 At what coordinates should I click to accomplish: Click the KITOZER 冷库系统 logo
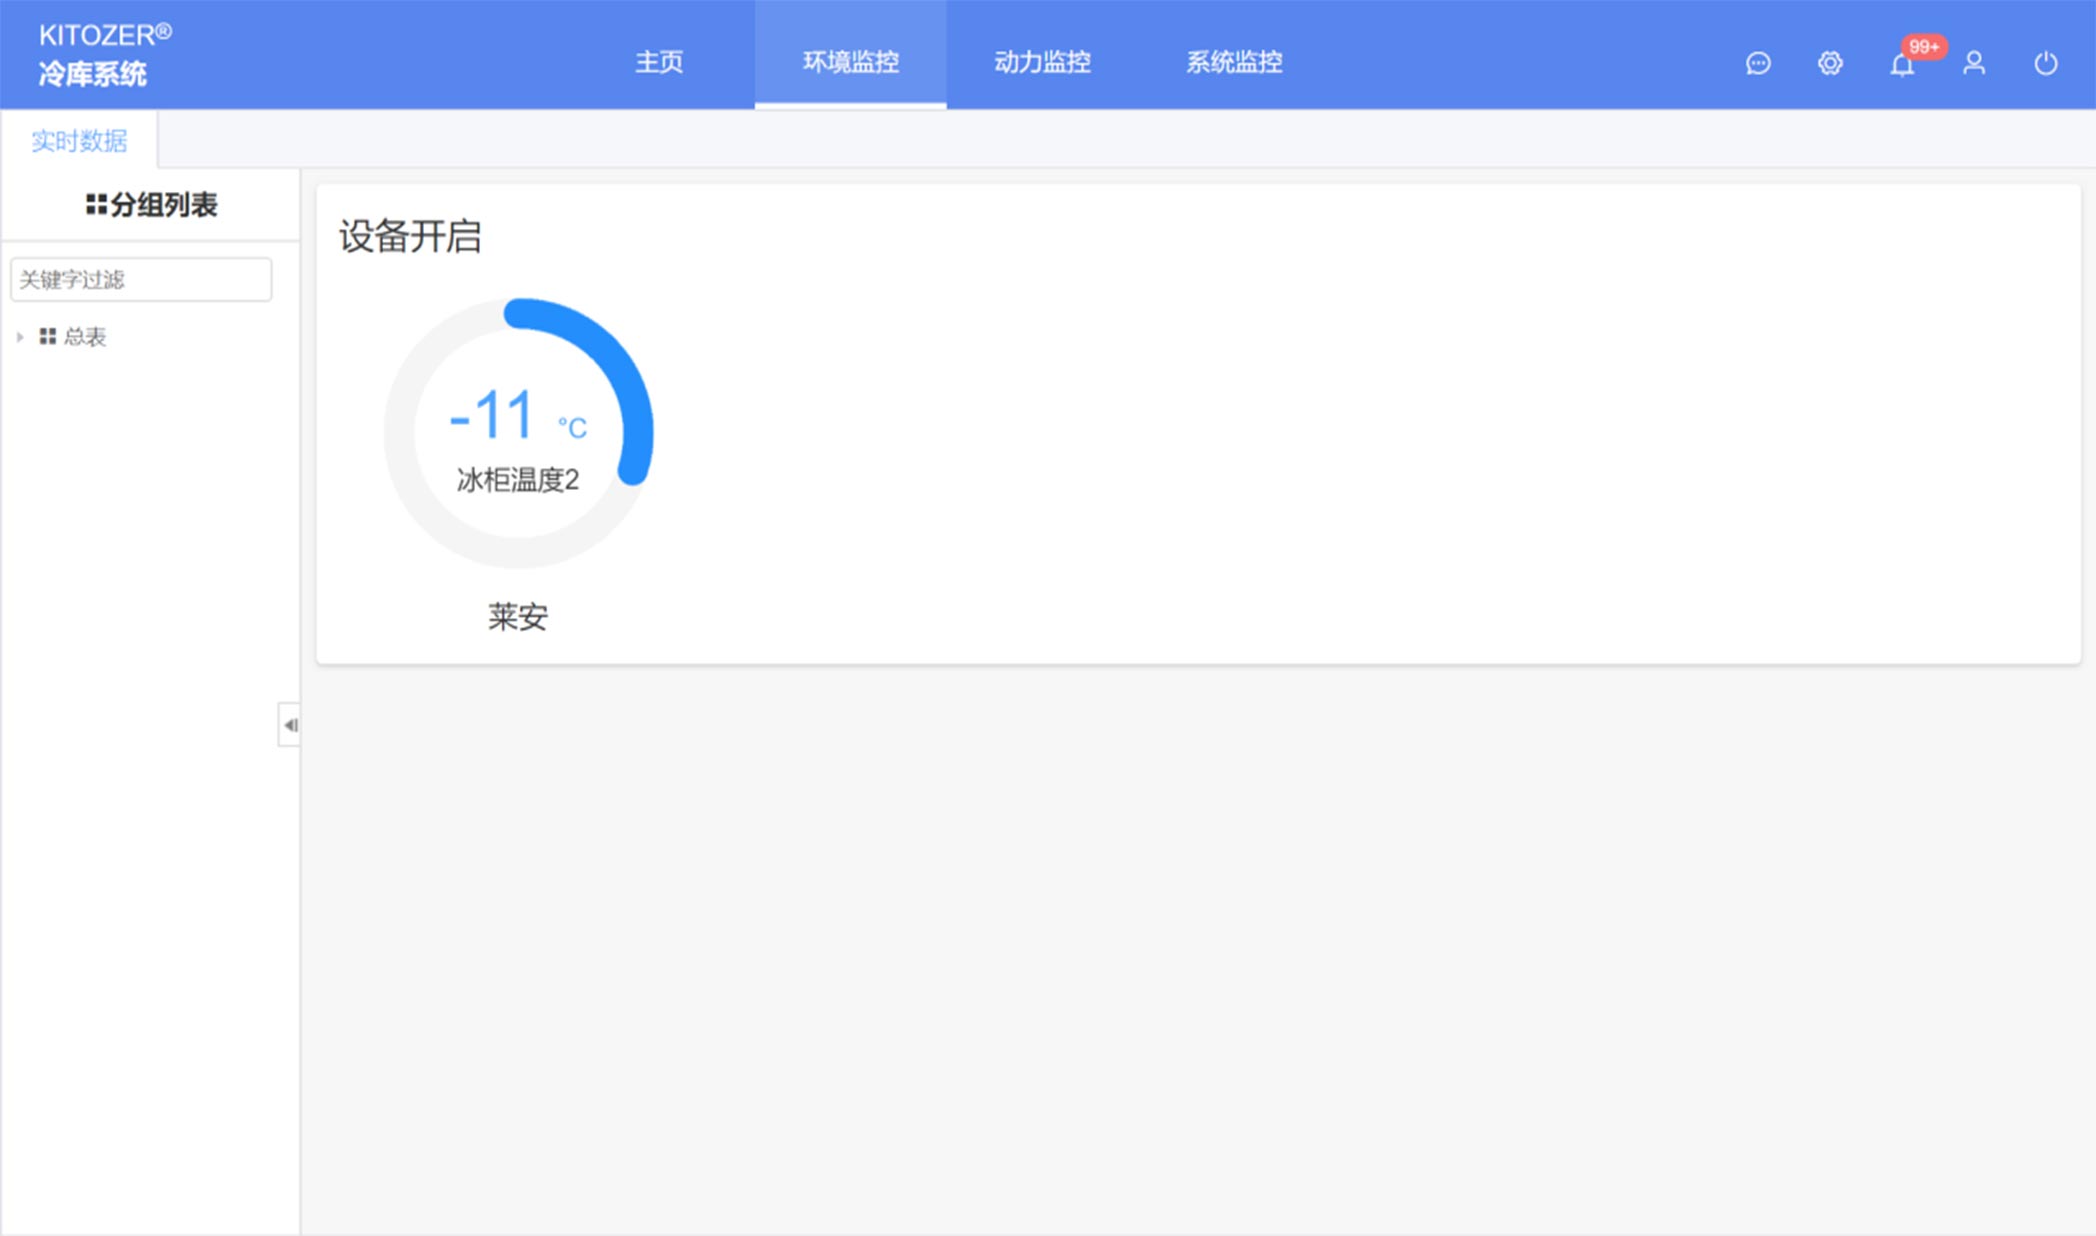pyautogui.click(x=105, y=55)
